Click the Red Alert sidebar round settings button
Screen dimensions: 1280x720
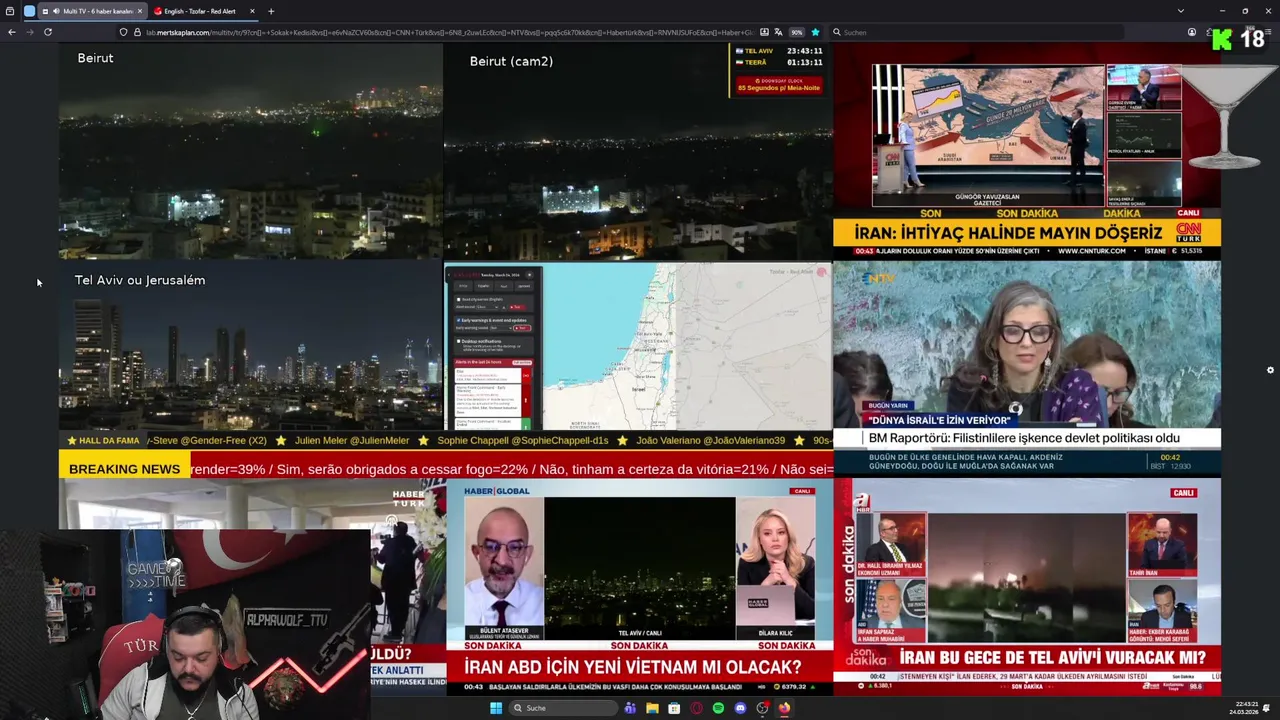click(x=529, y=275)
